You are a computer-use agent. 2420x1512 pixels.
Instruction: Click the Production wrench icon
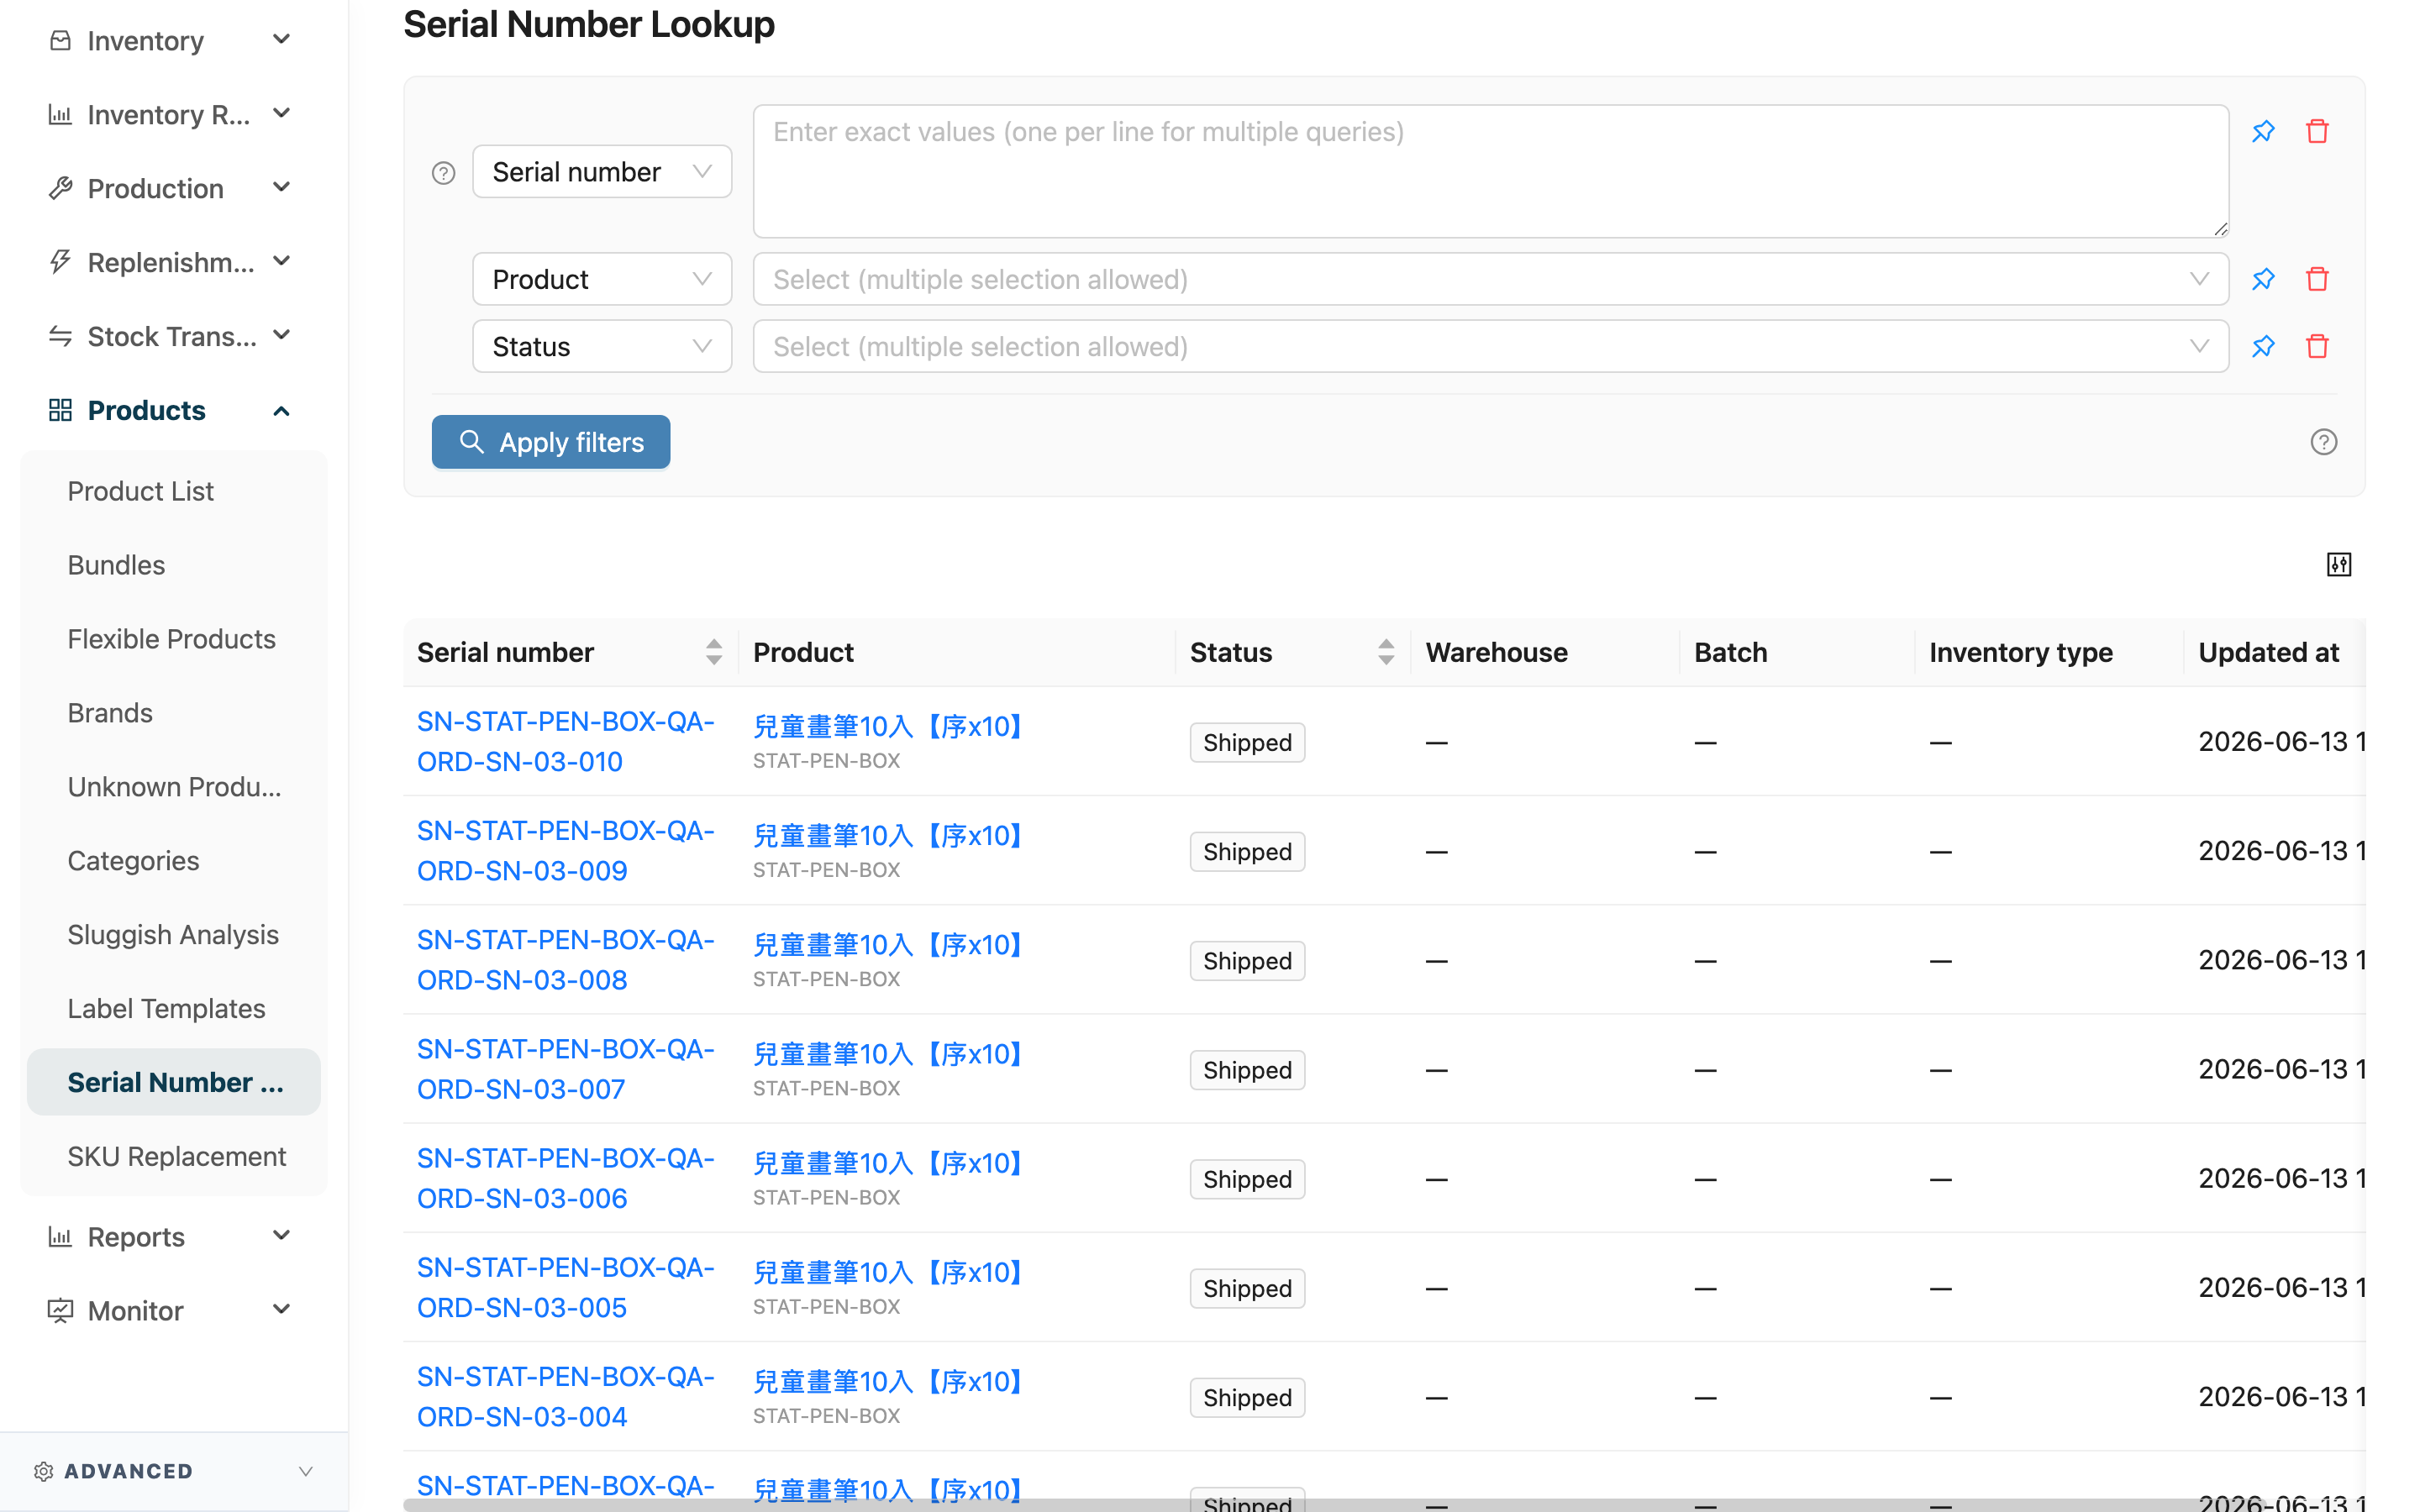tap(60, 188)
